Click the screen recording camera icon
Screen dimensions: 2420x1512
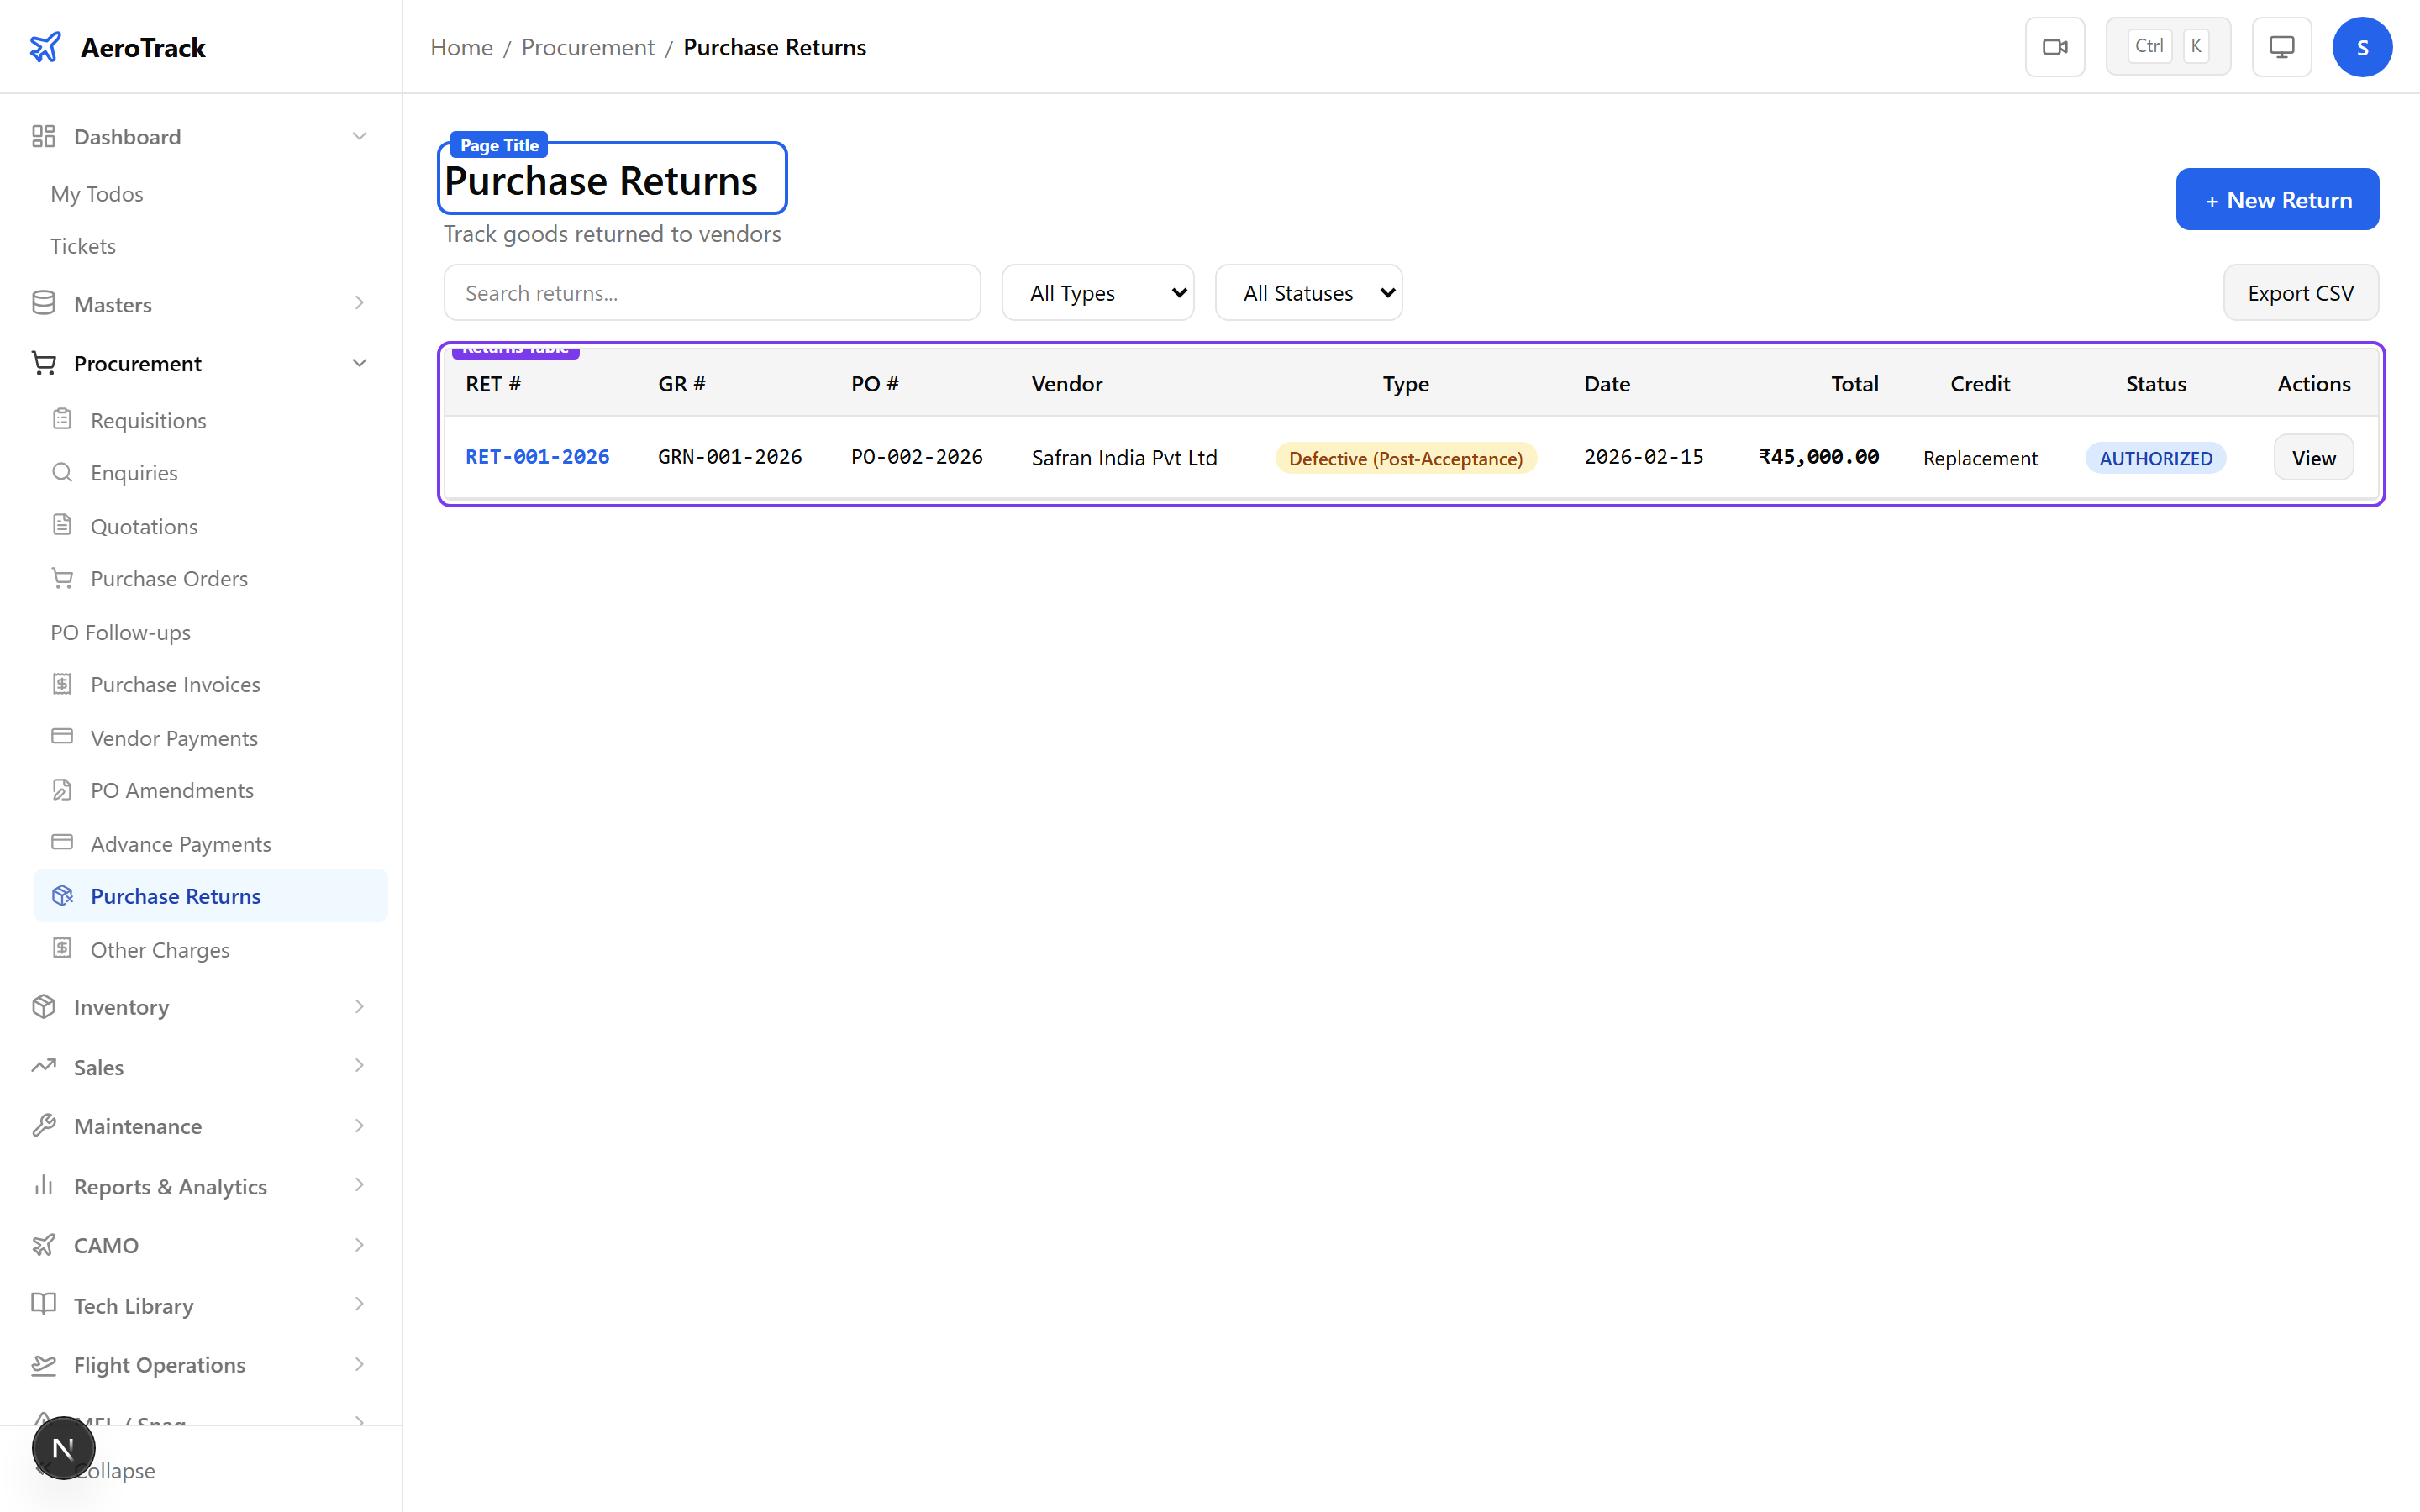pyautogui.click(x=2055, y=46)
